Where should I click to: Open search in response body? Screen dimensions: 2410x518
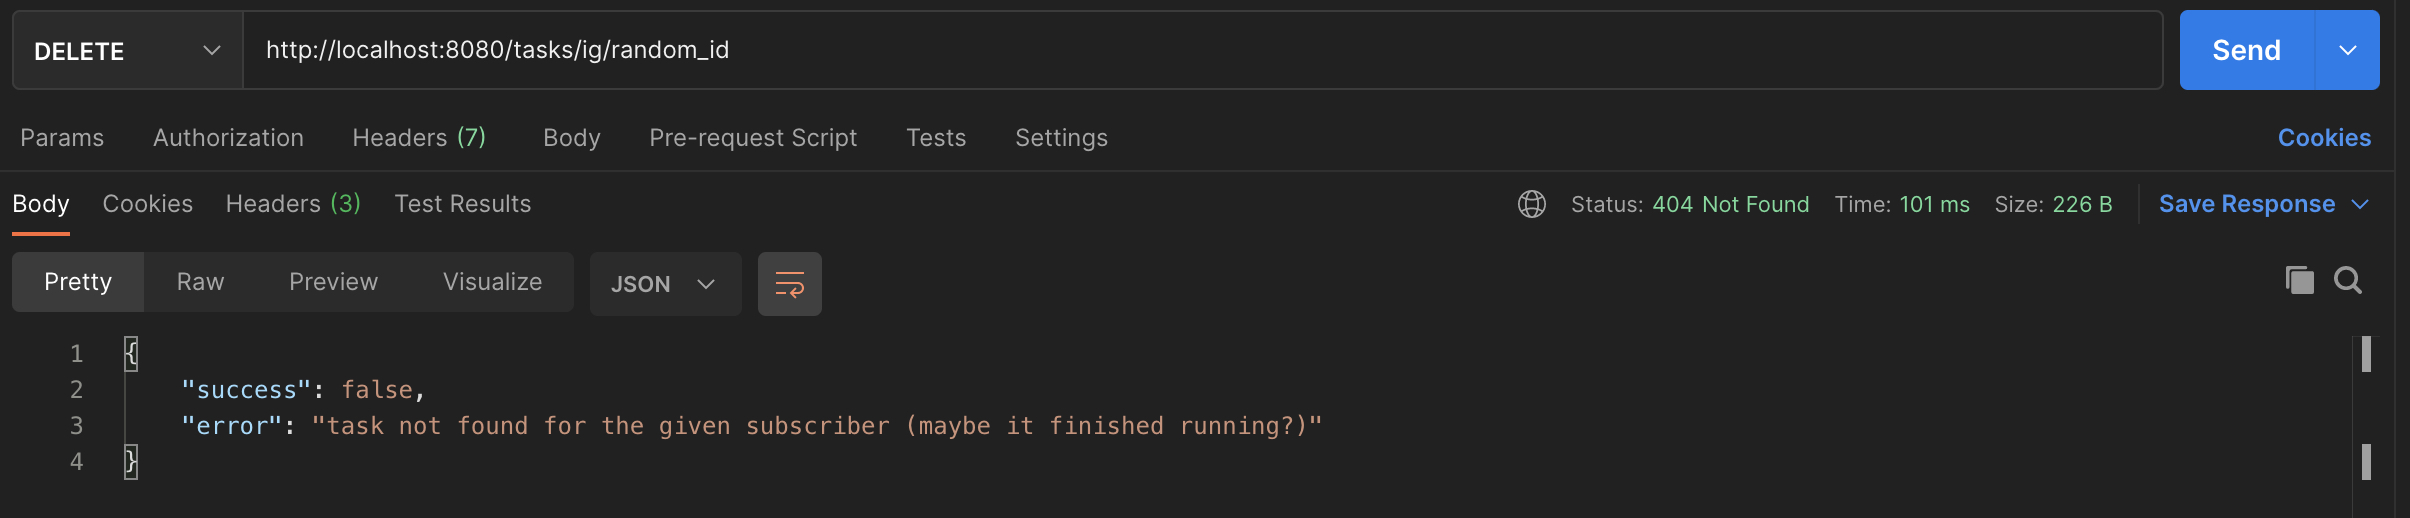pyautogui.click(x=2348, y=281)
